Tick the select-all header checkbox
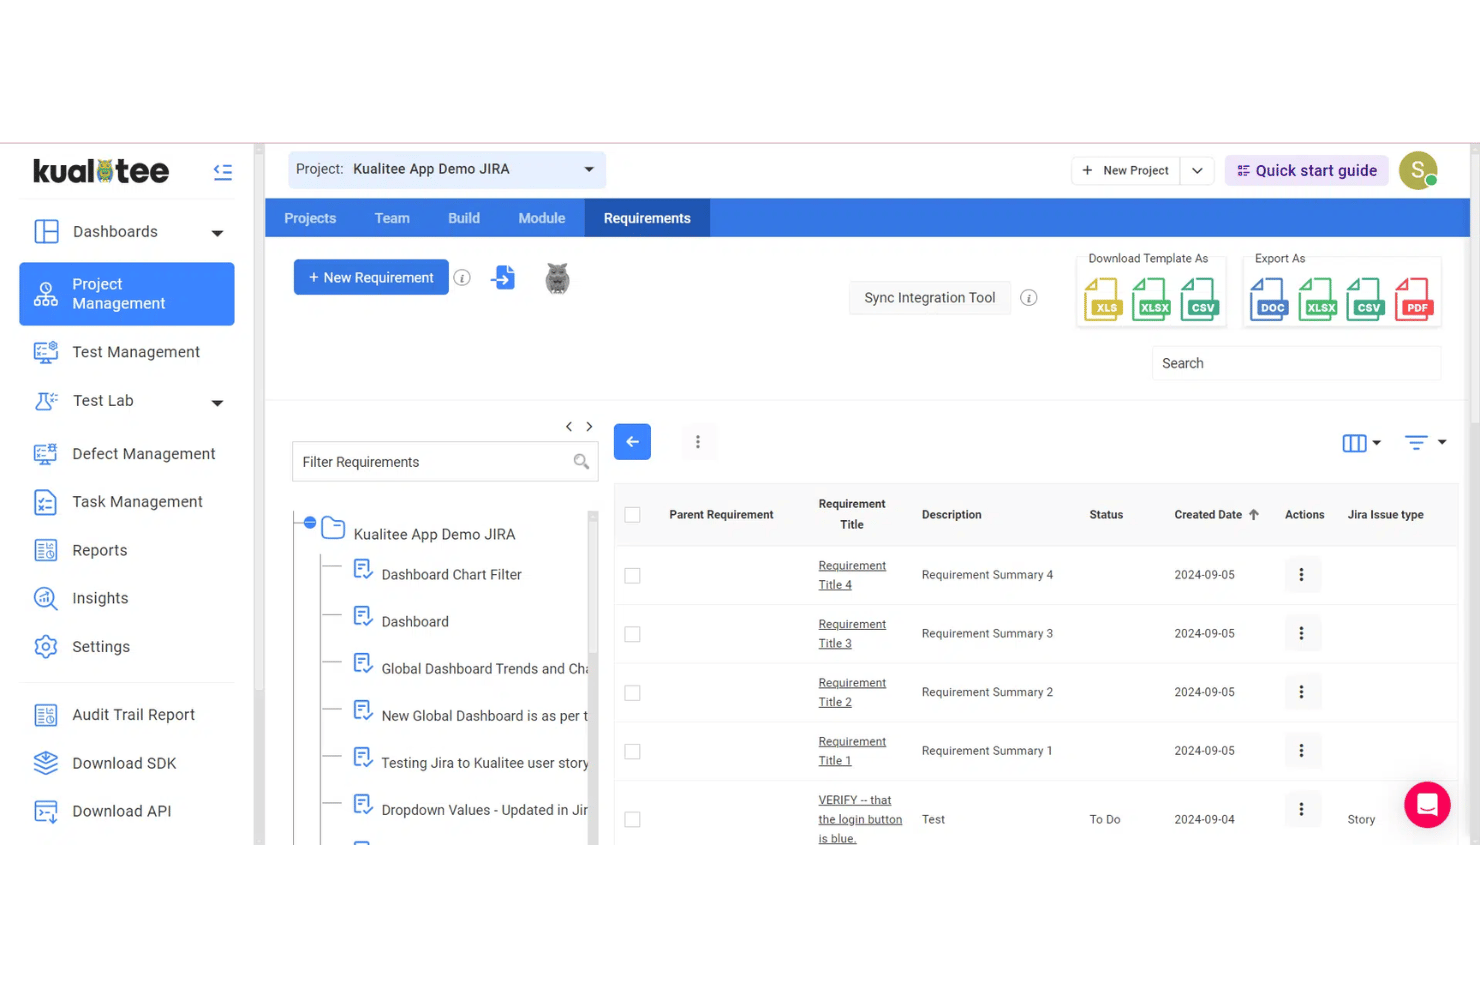The height and width of the screenshot is (987, 1480). [x=632, y=515]
